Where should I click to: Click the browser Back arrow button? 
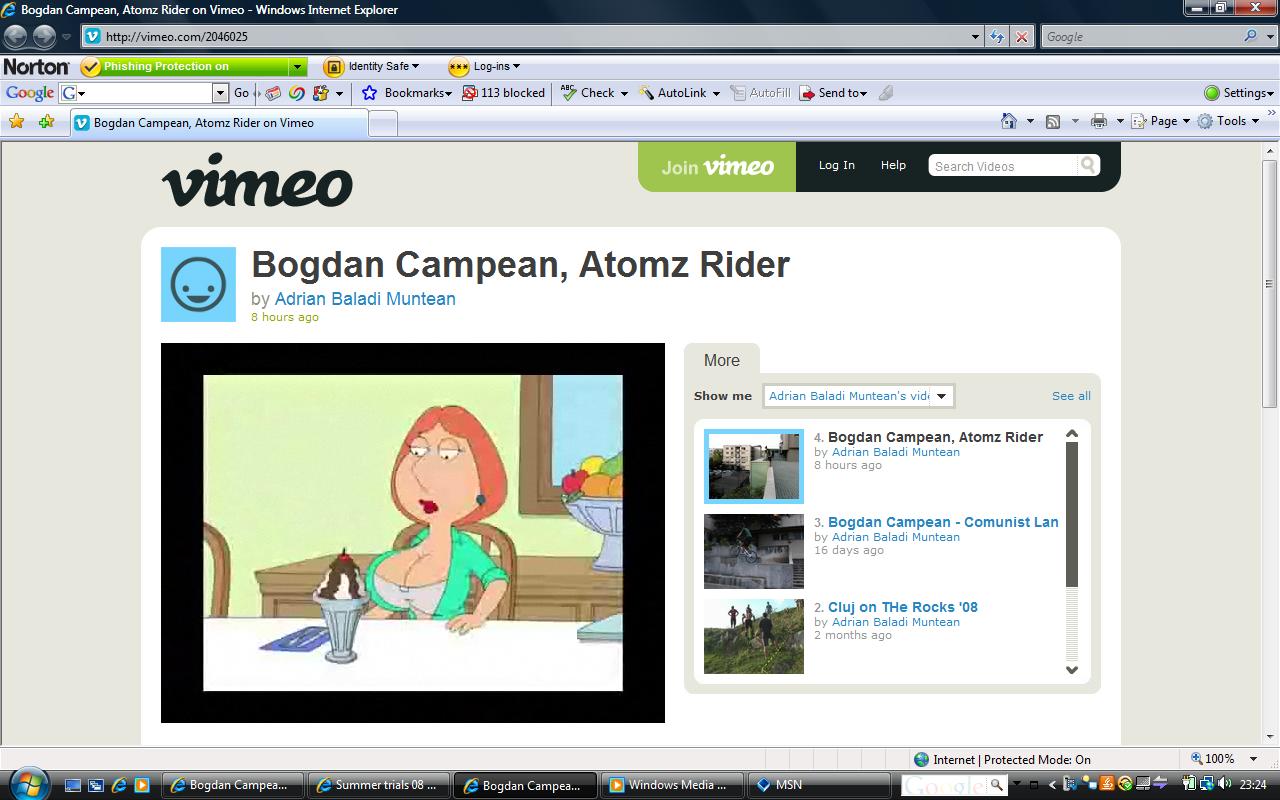pyautogui.click(x=15, y=37)
